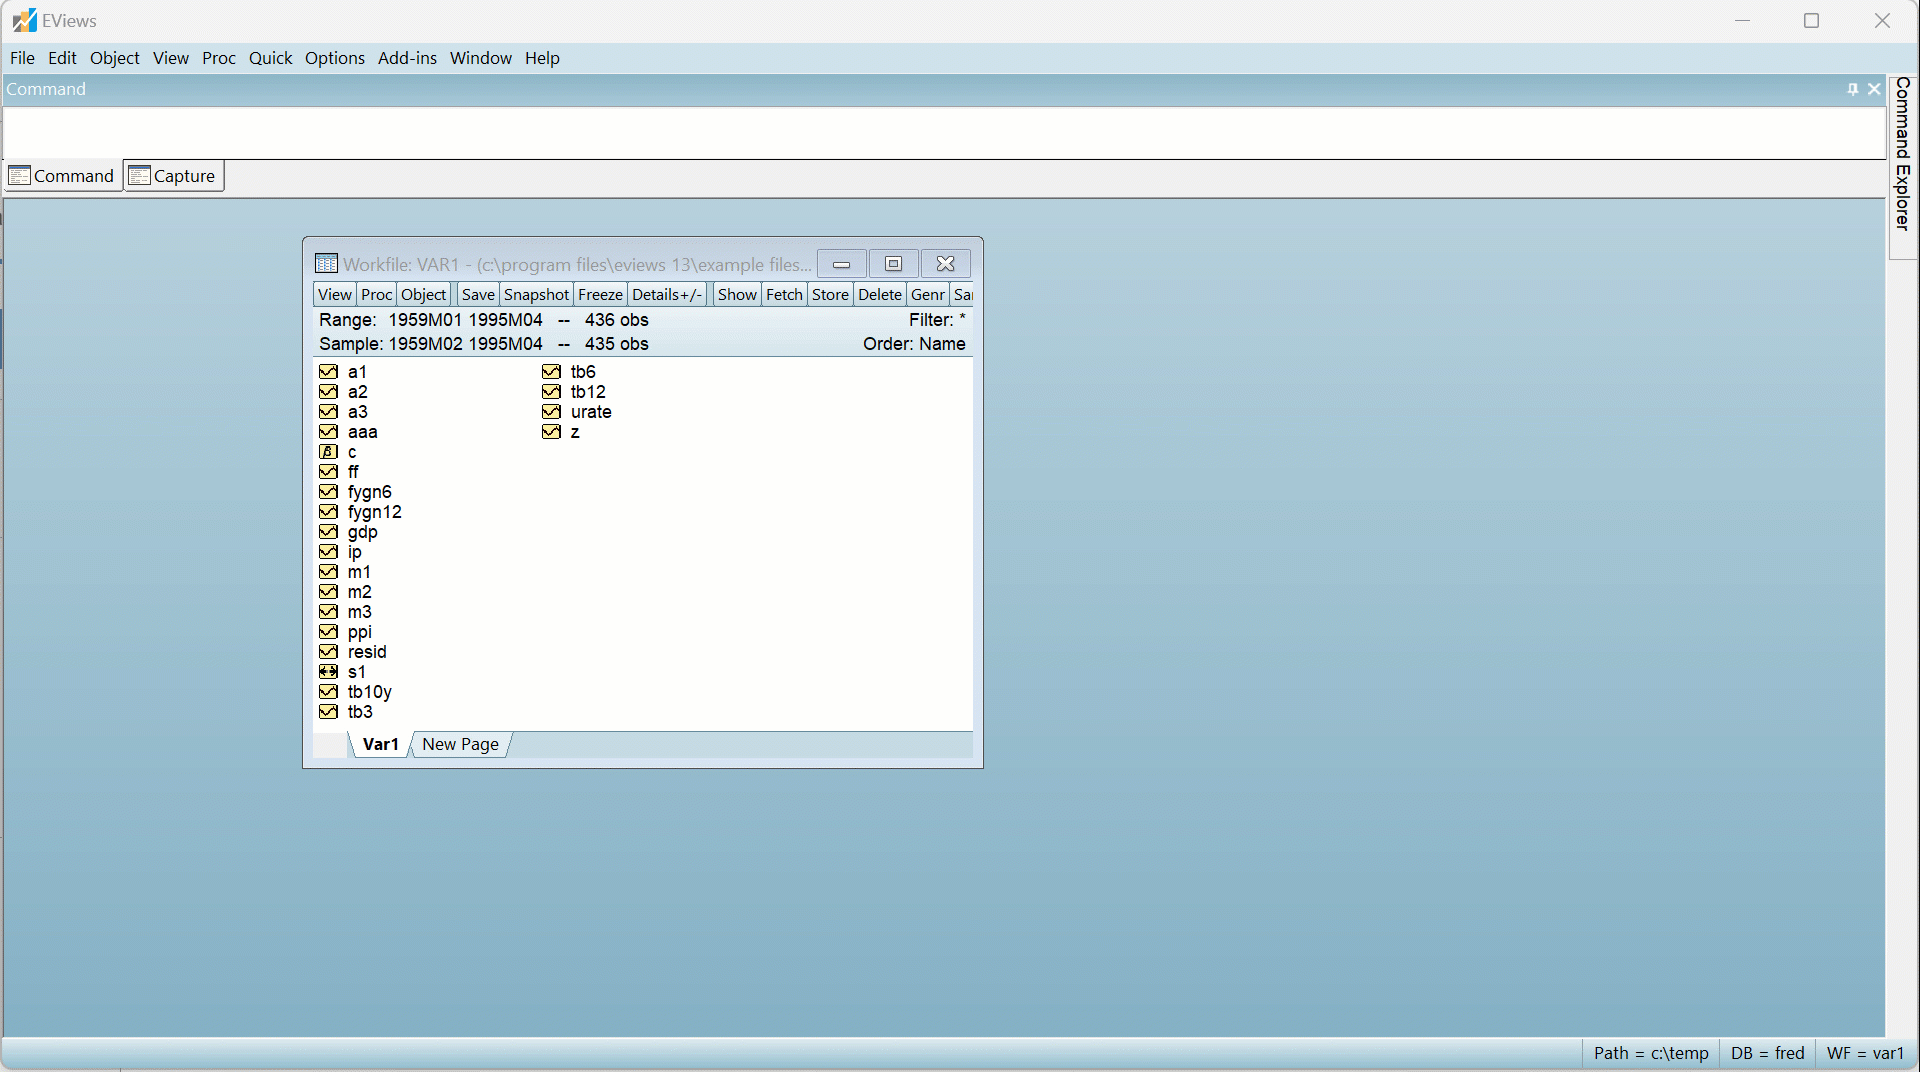Click the Store toolbar button

coord(830,294)
